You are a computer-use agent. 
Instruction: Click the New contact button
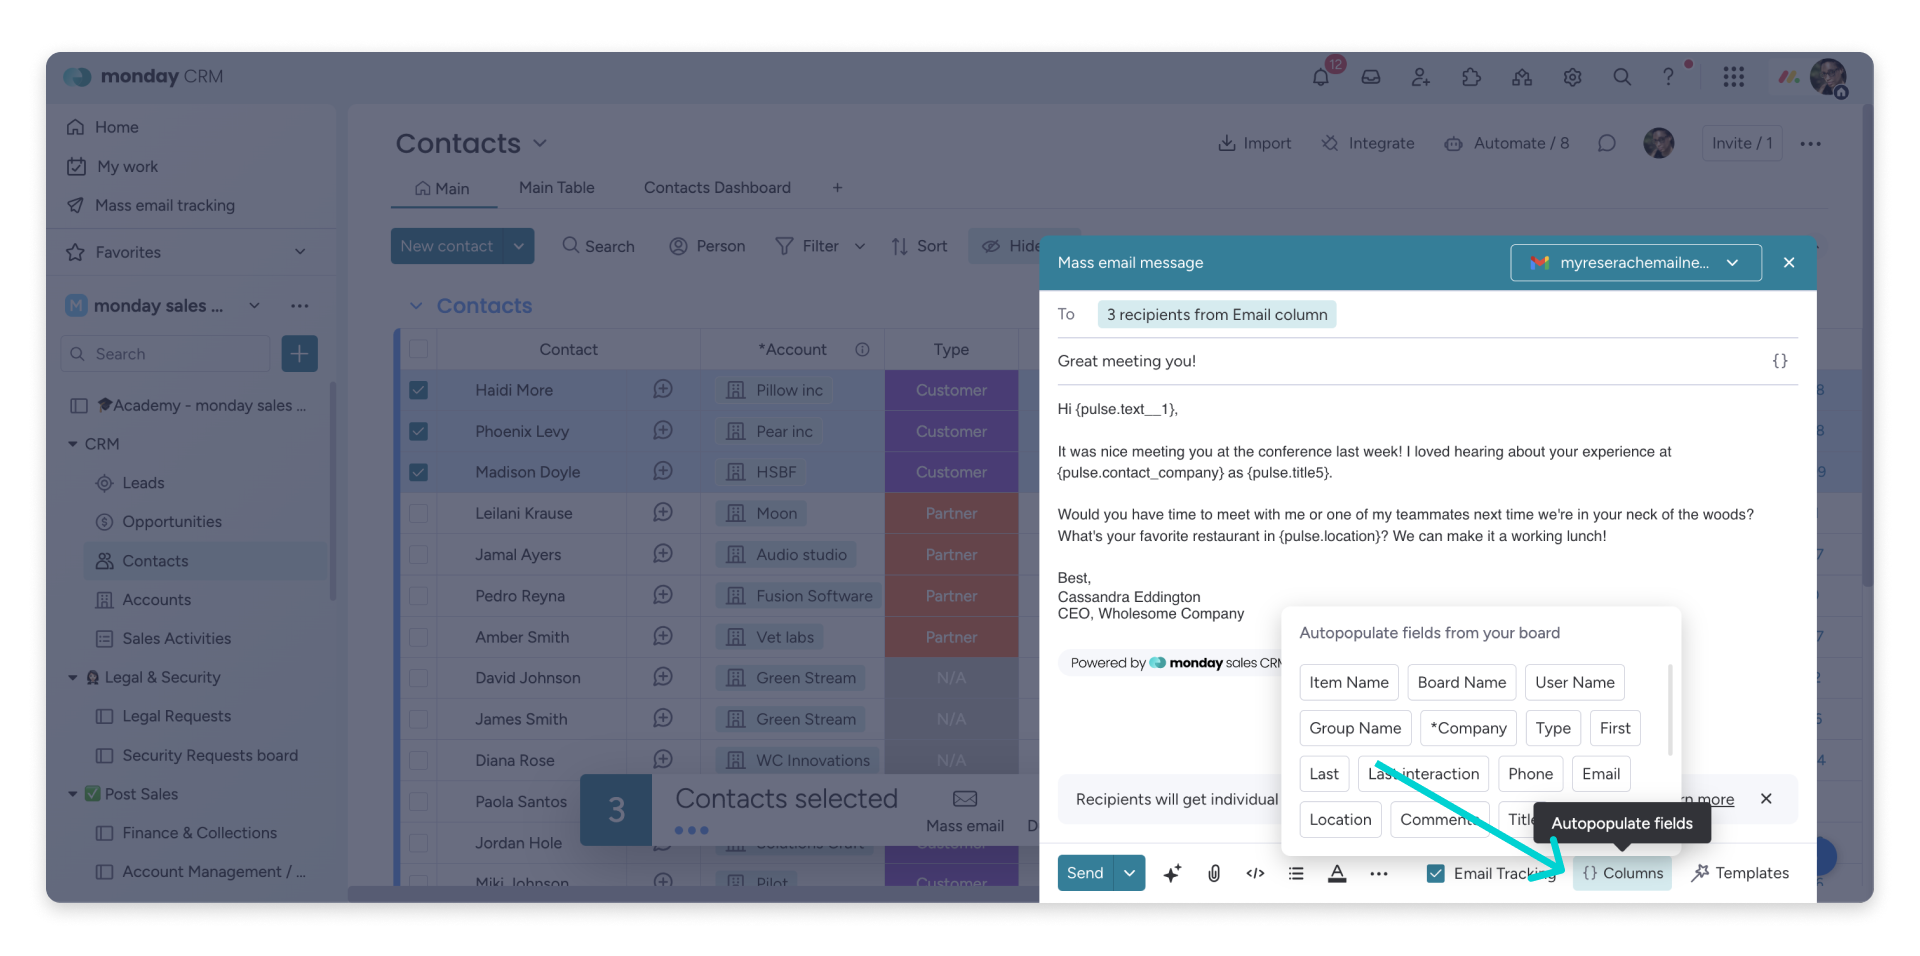click(447, 245)
